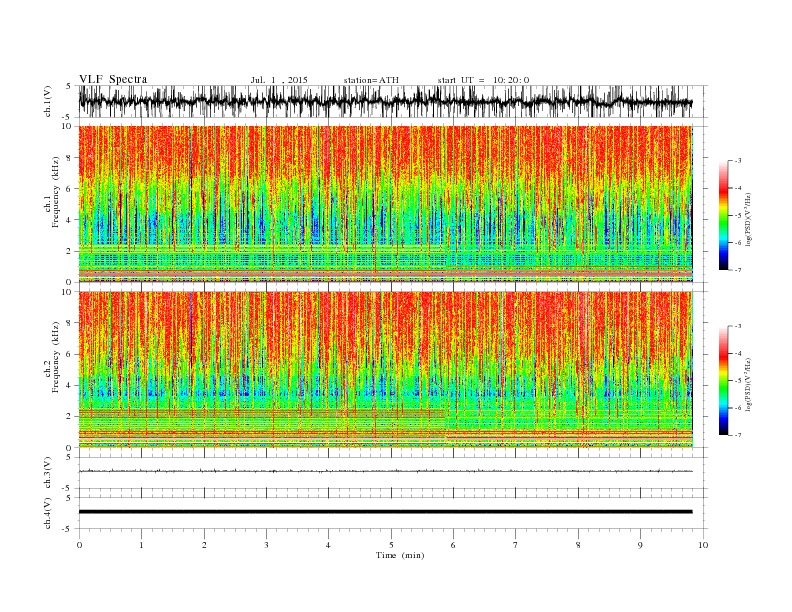This screenshot has height=612, width=792.
Task: Click time axis tick label "8"
Action: point(578,545)
